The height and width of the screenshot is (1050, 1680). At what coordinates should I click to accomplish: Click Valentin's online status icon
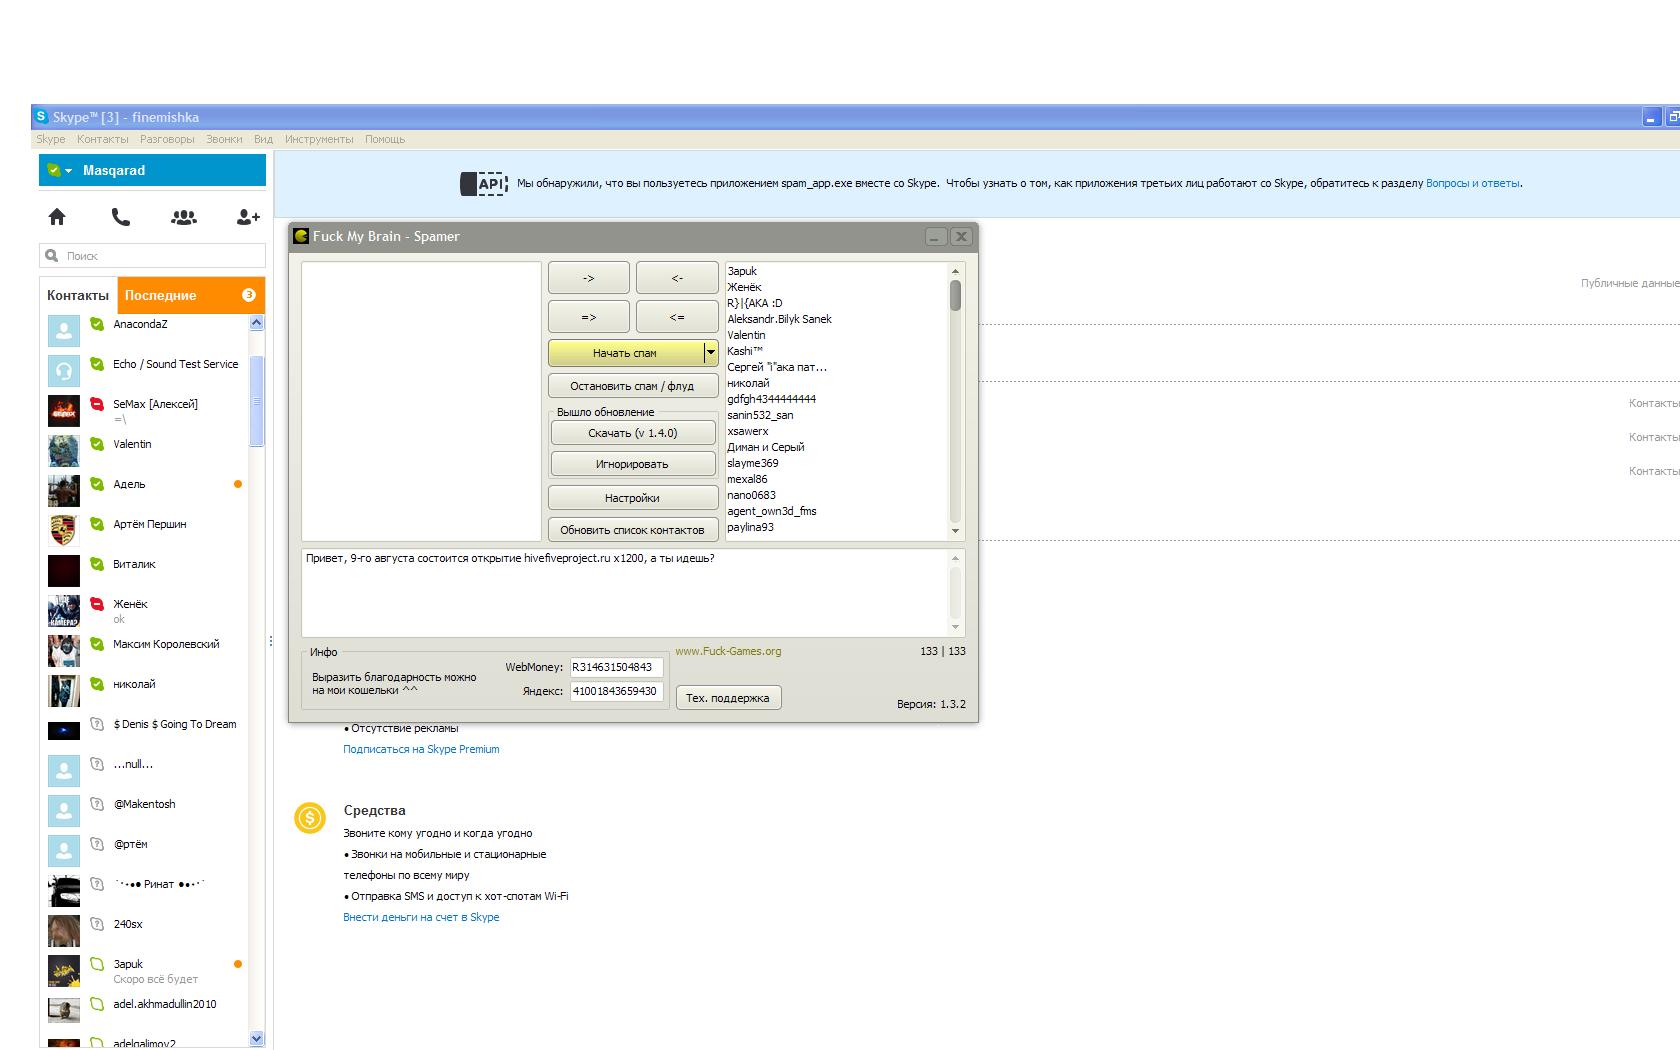[97, 444]
